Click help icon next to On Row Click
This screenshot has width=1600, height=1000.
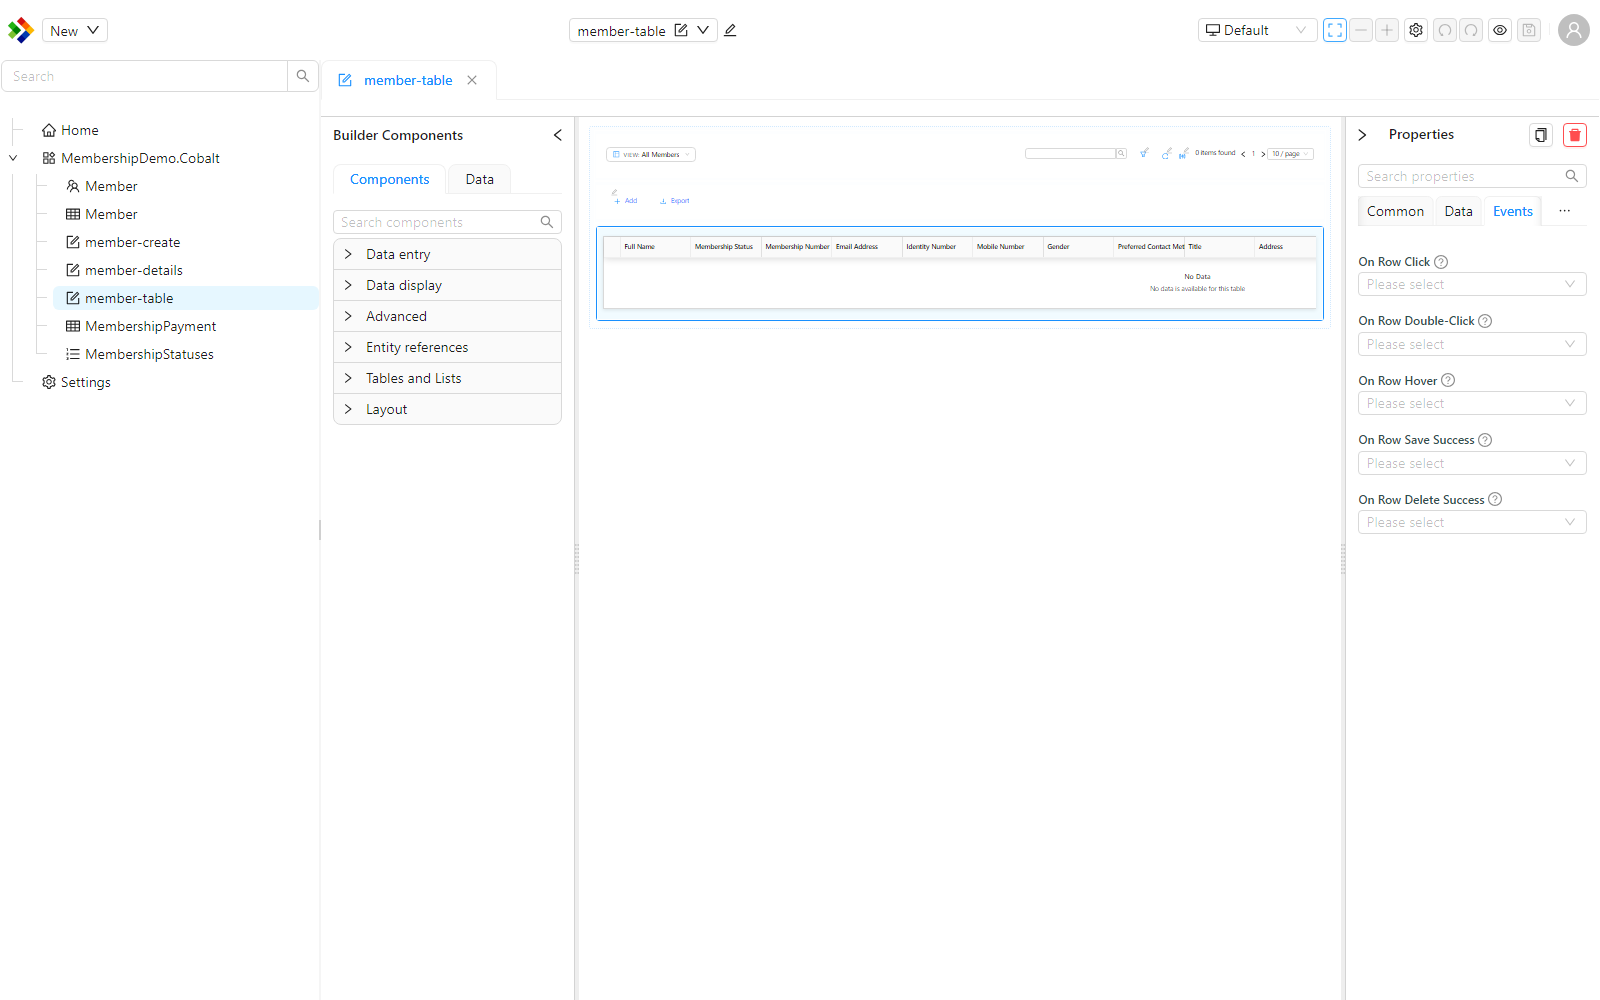(x=1441, y=262)
